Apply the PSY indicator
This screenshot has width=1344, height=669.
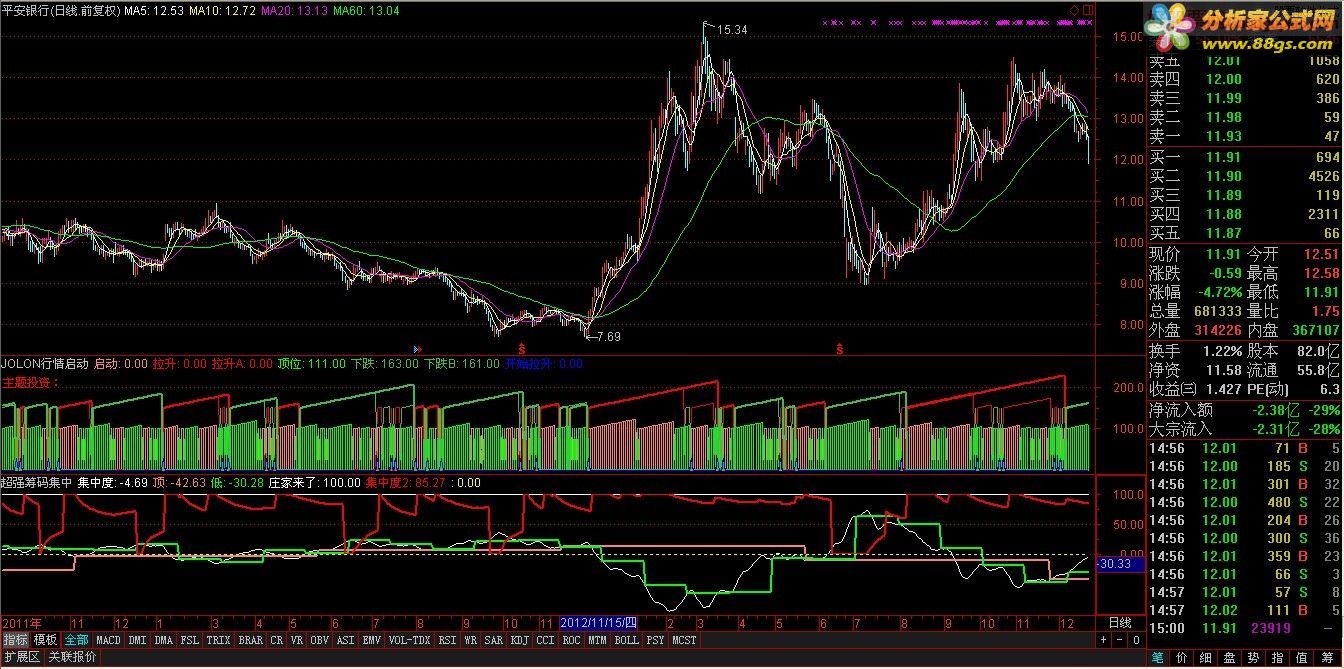[x=656, y=640]
